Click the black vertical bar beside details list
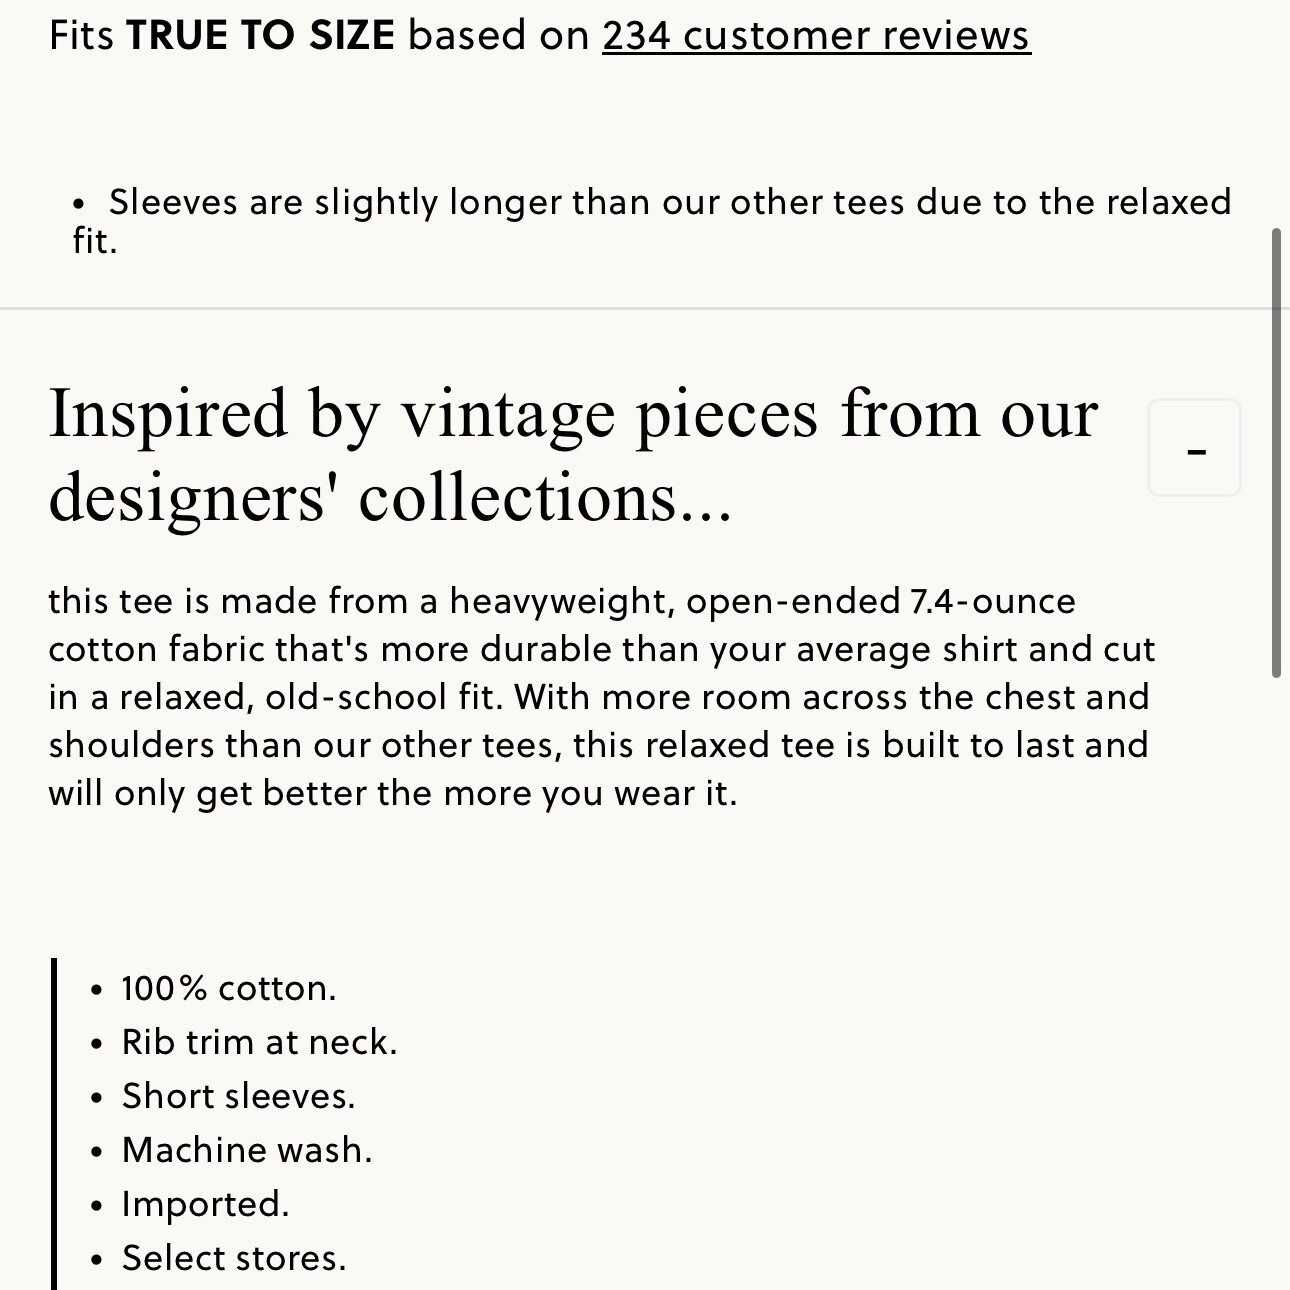The height and width of the screenshot is (1290, 1290). [54, 1124]
